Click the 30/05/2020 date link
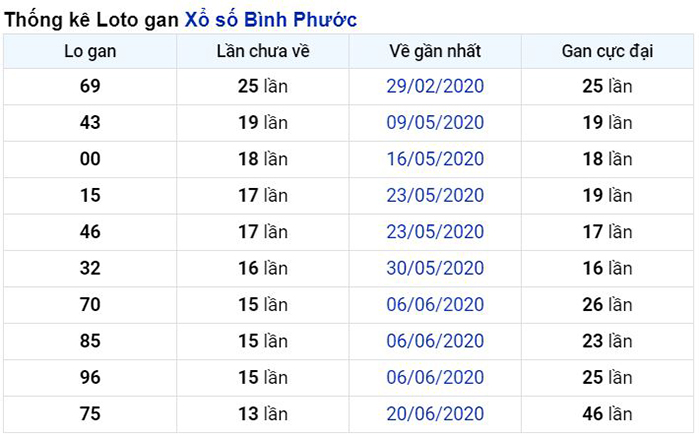This screenshot has height=436, width=700. [435, 268]
